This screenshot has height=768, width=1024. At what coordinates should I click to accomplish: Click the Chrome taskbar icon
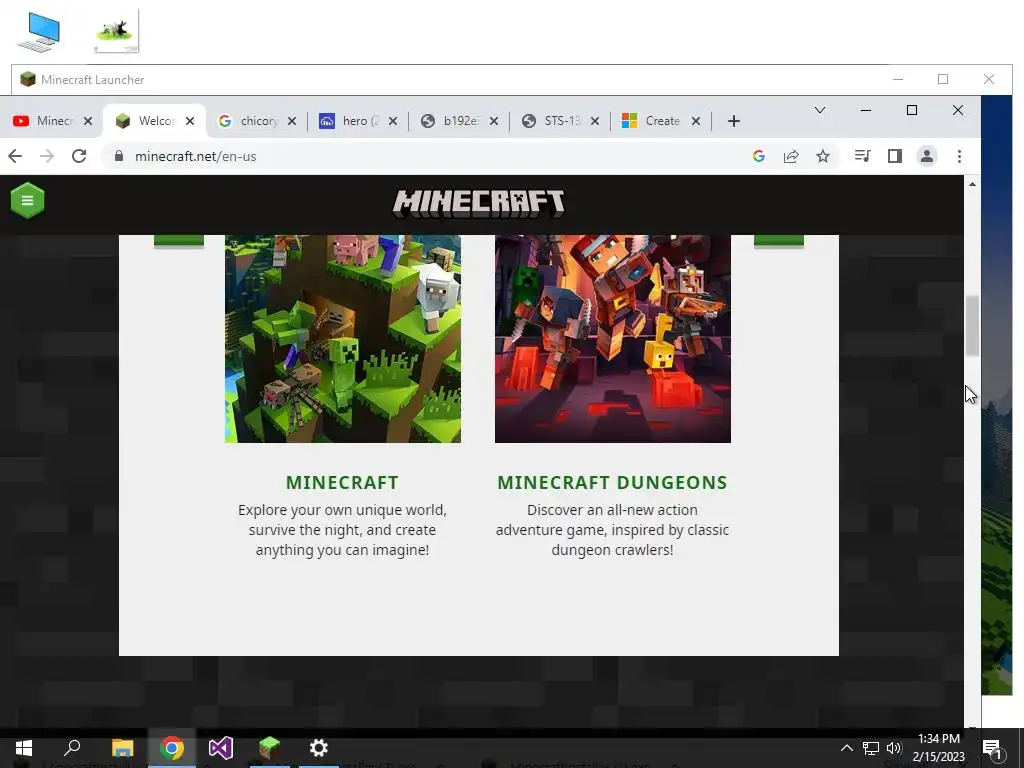click(x=172, y=748)
